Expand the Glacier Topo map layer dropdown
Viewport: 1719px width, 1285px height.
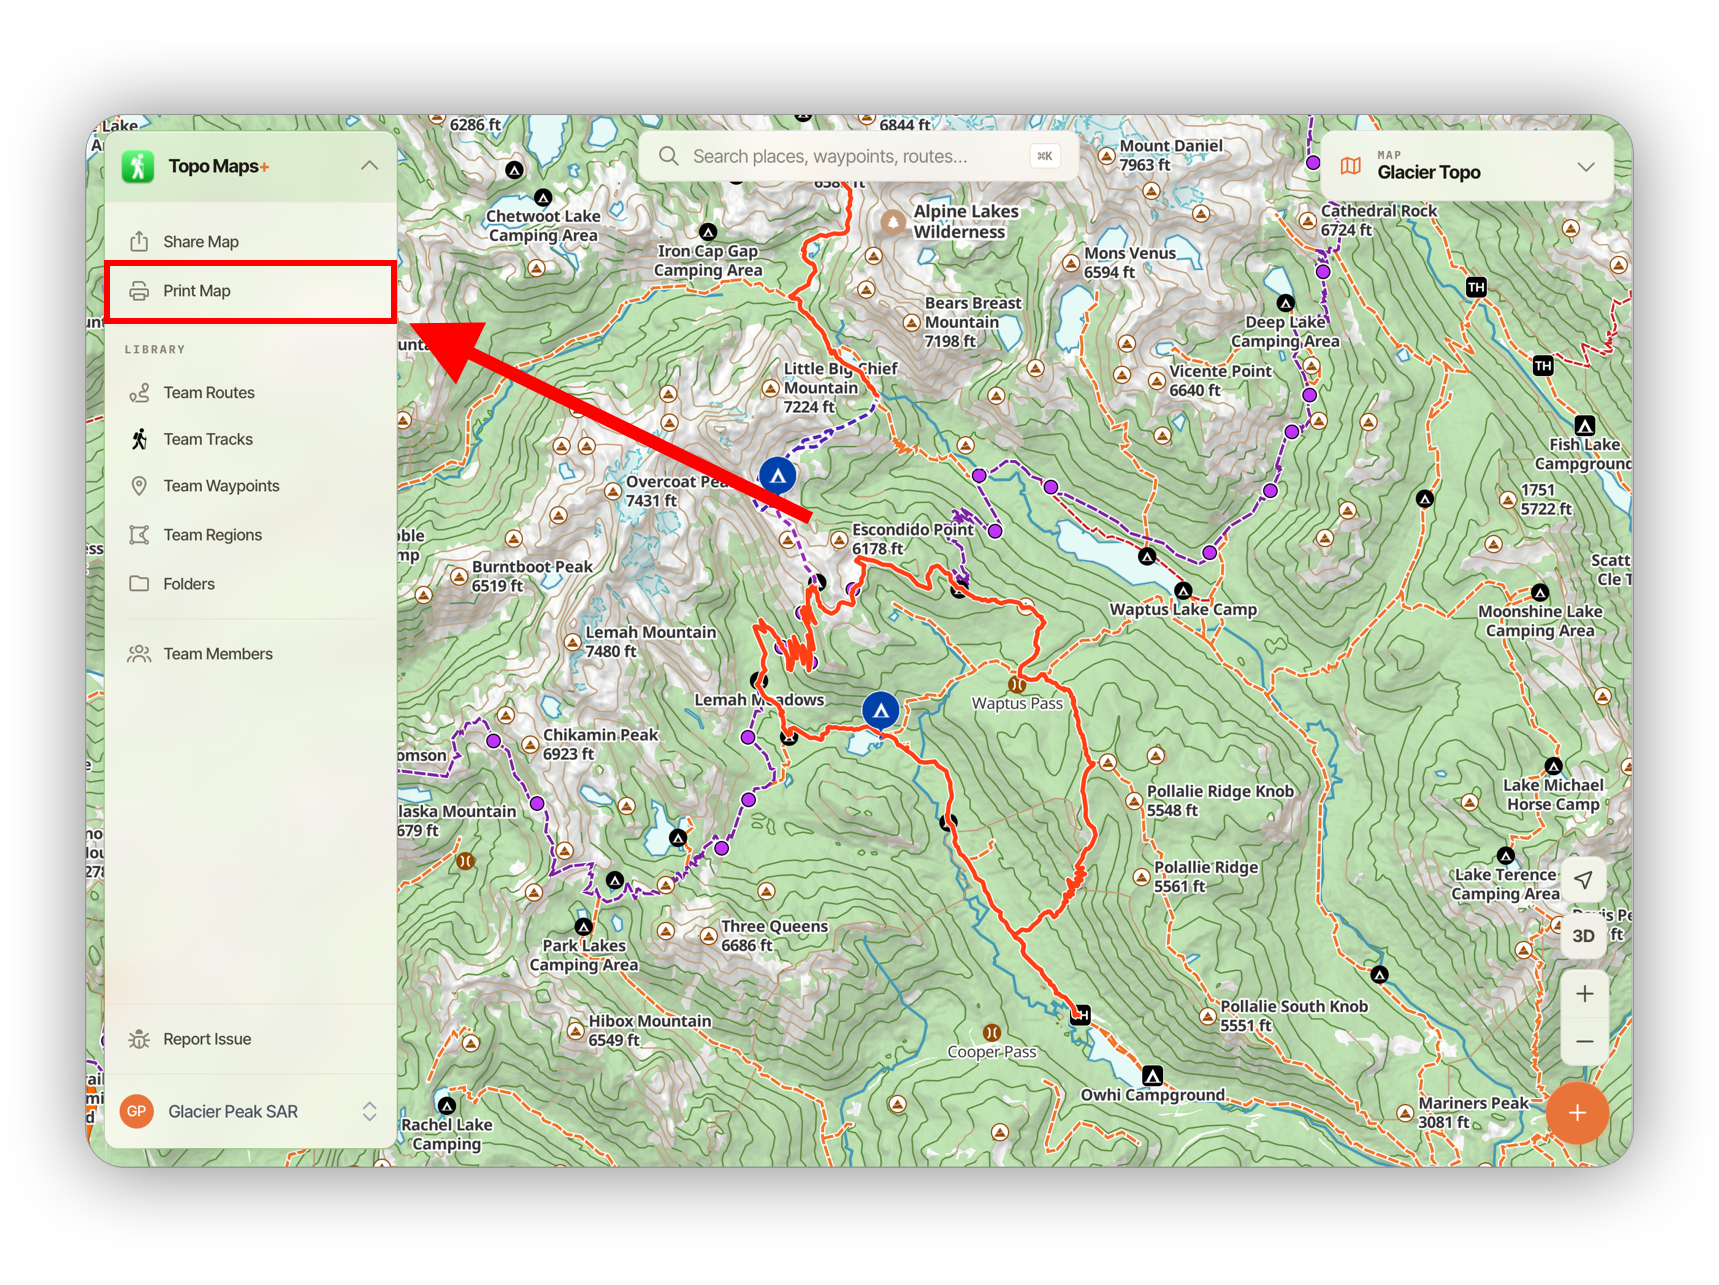[1467, 166]
